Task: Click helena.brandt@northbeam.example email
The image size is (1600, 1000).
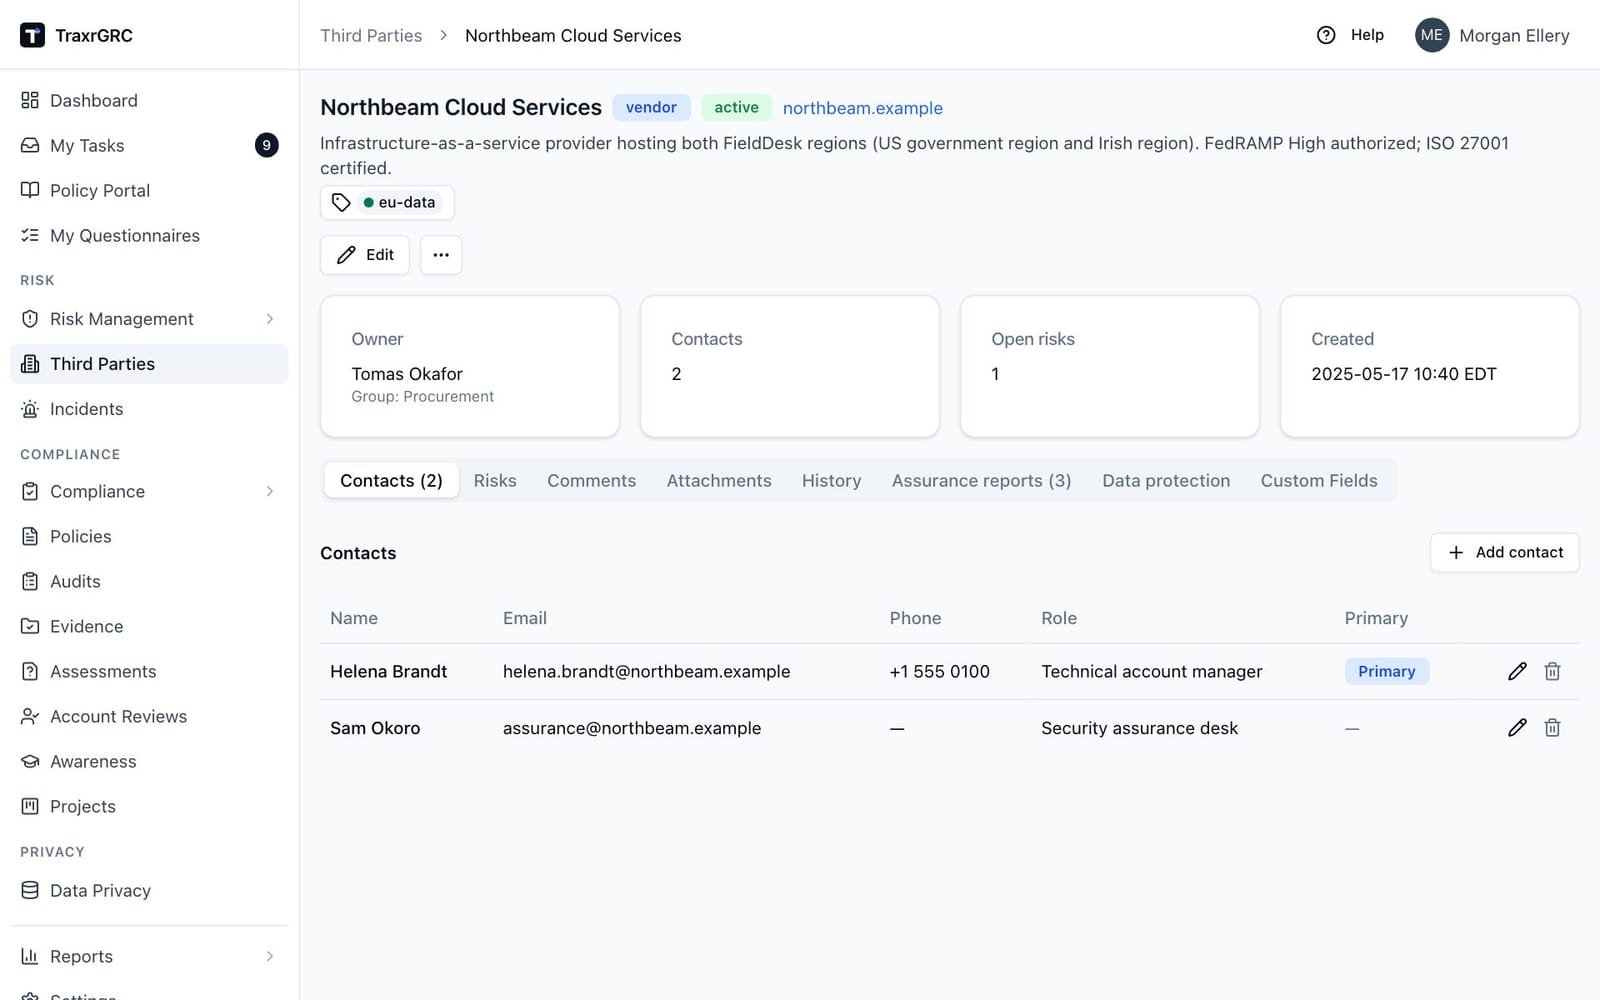Action: click(x=646, y=671)
